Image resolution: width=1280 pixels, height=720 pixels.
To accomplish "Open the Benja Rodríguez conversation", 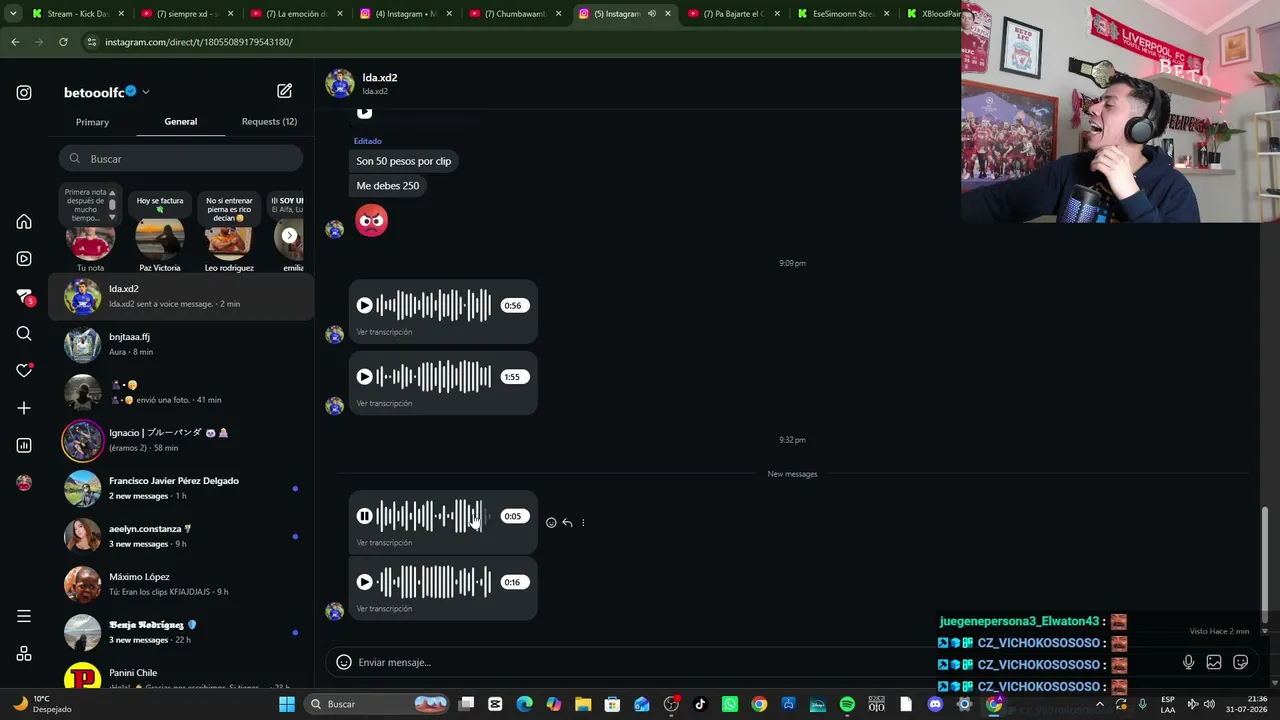I will click(x=181, y=632).
